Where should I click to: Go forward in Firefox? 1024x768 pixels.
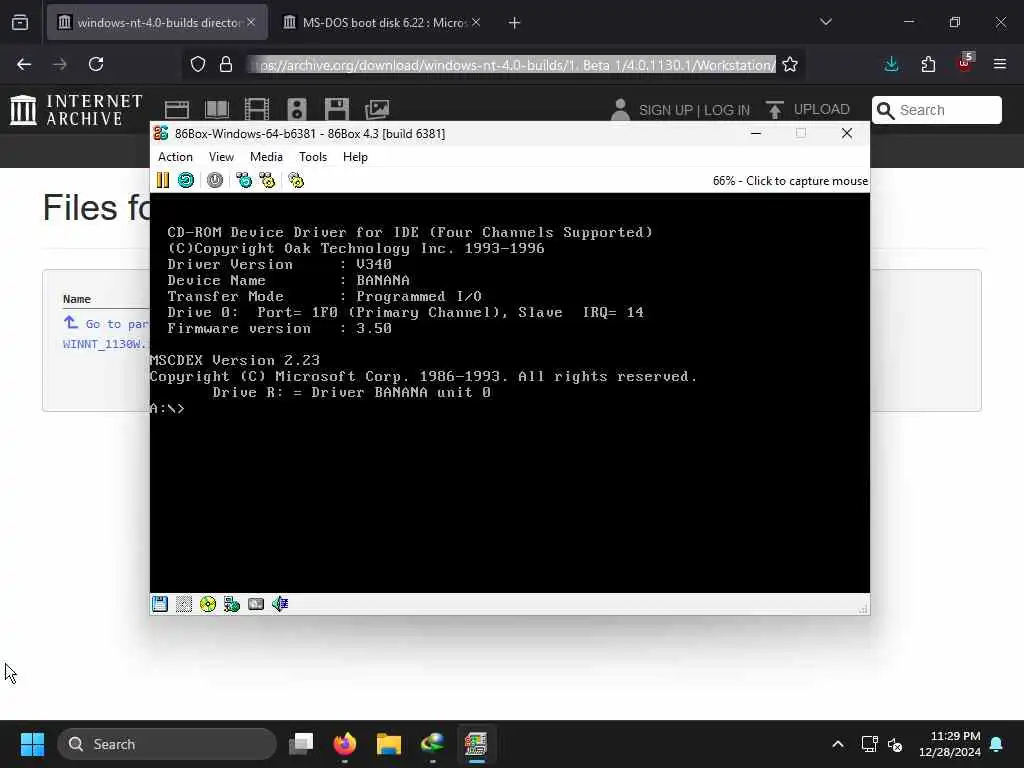click(60, 64)
